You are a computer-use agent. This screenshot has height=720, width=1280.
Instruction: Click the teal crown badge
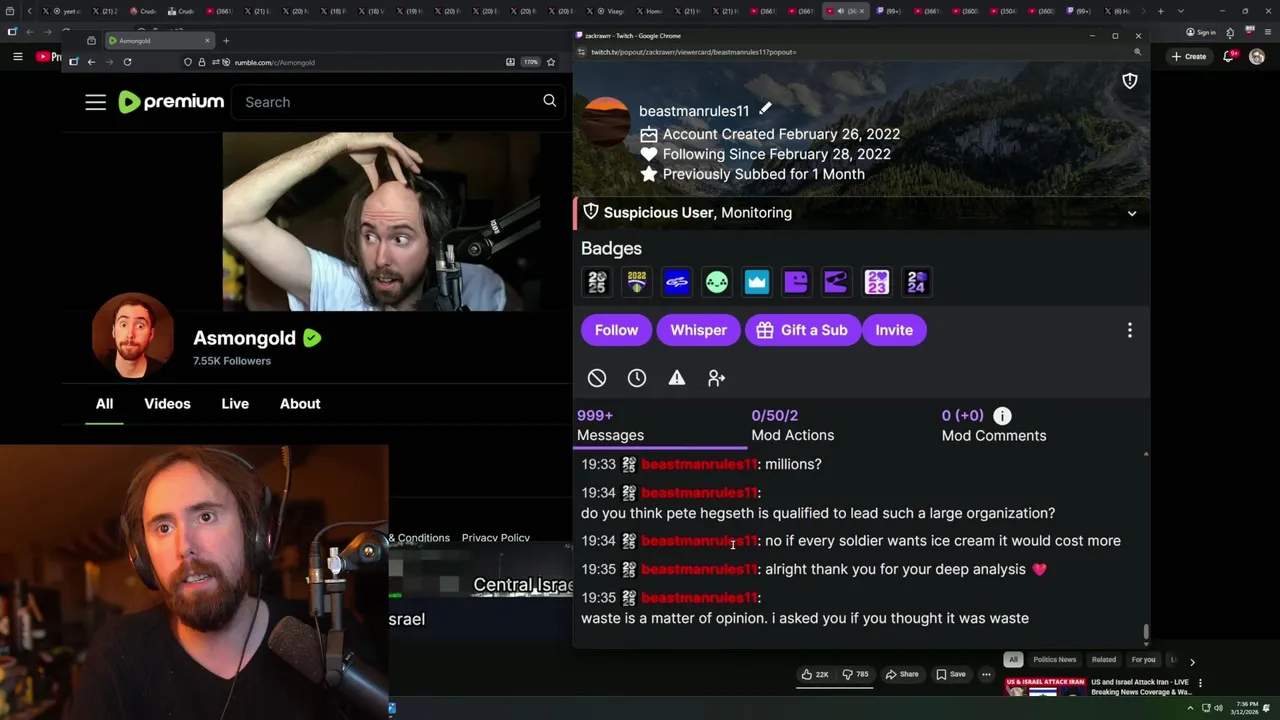point(757,283)
